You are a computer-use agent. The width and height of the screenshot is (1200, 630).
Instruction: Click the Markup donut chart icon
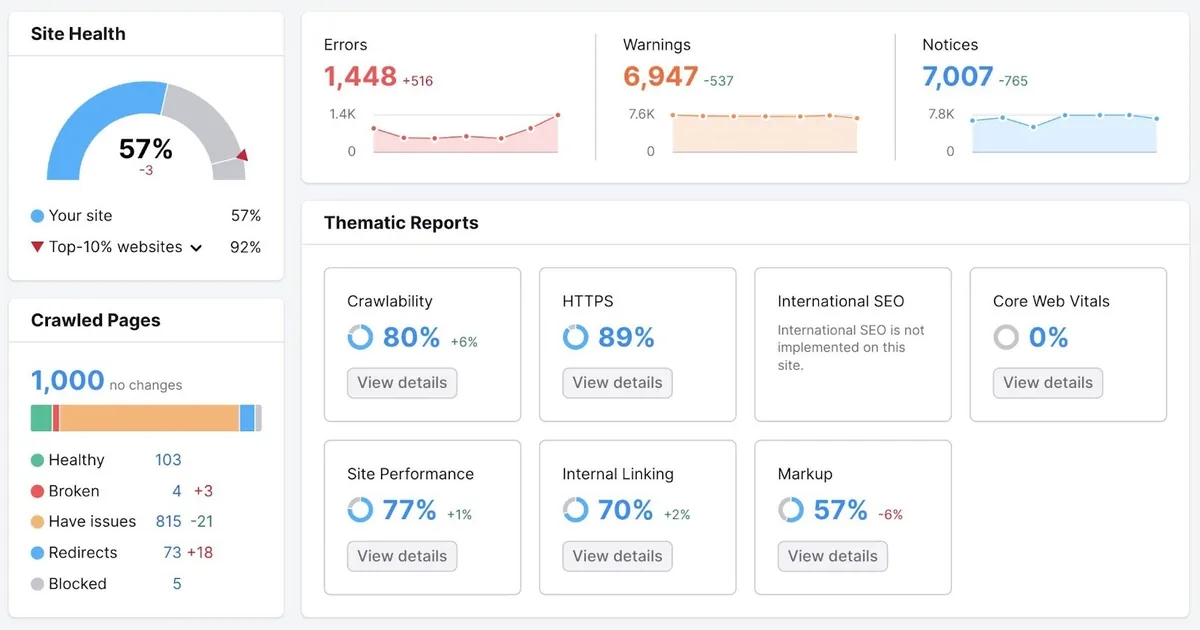pos(791,510)
